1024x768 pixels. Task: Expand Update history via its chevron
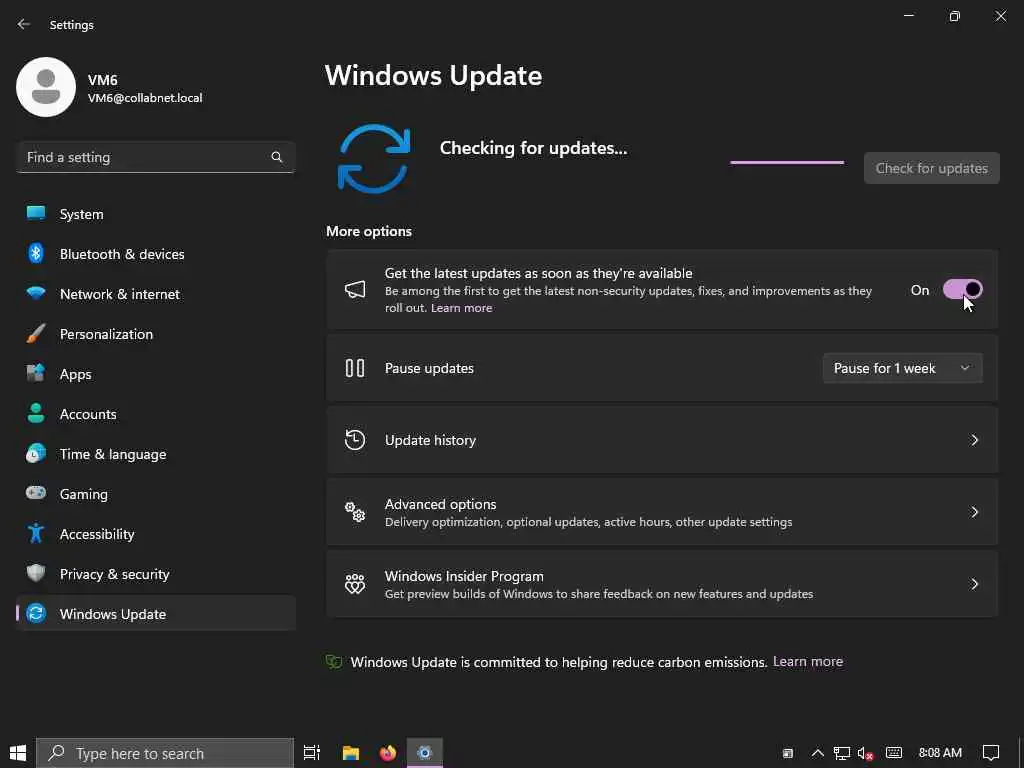tap(974, 440)
